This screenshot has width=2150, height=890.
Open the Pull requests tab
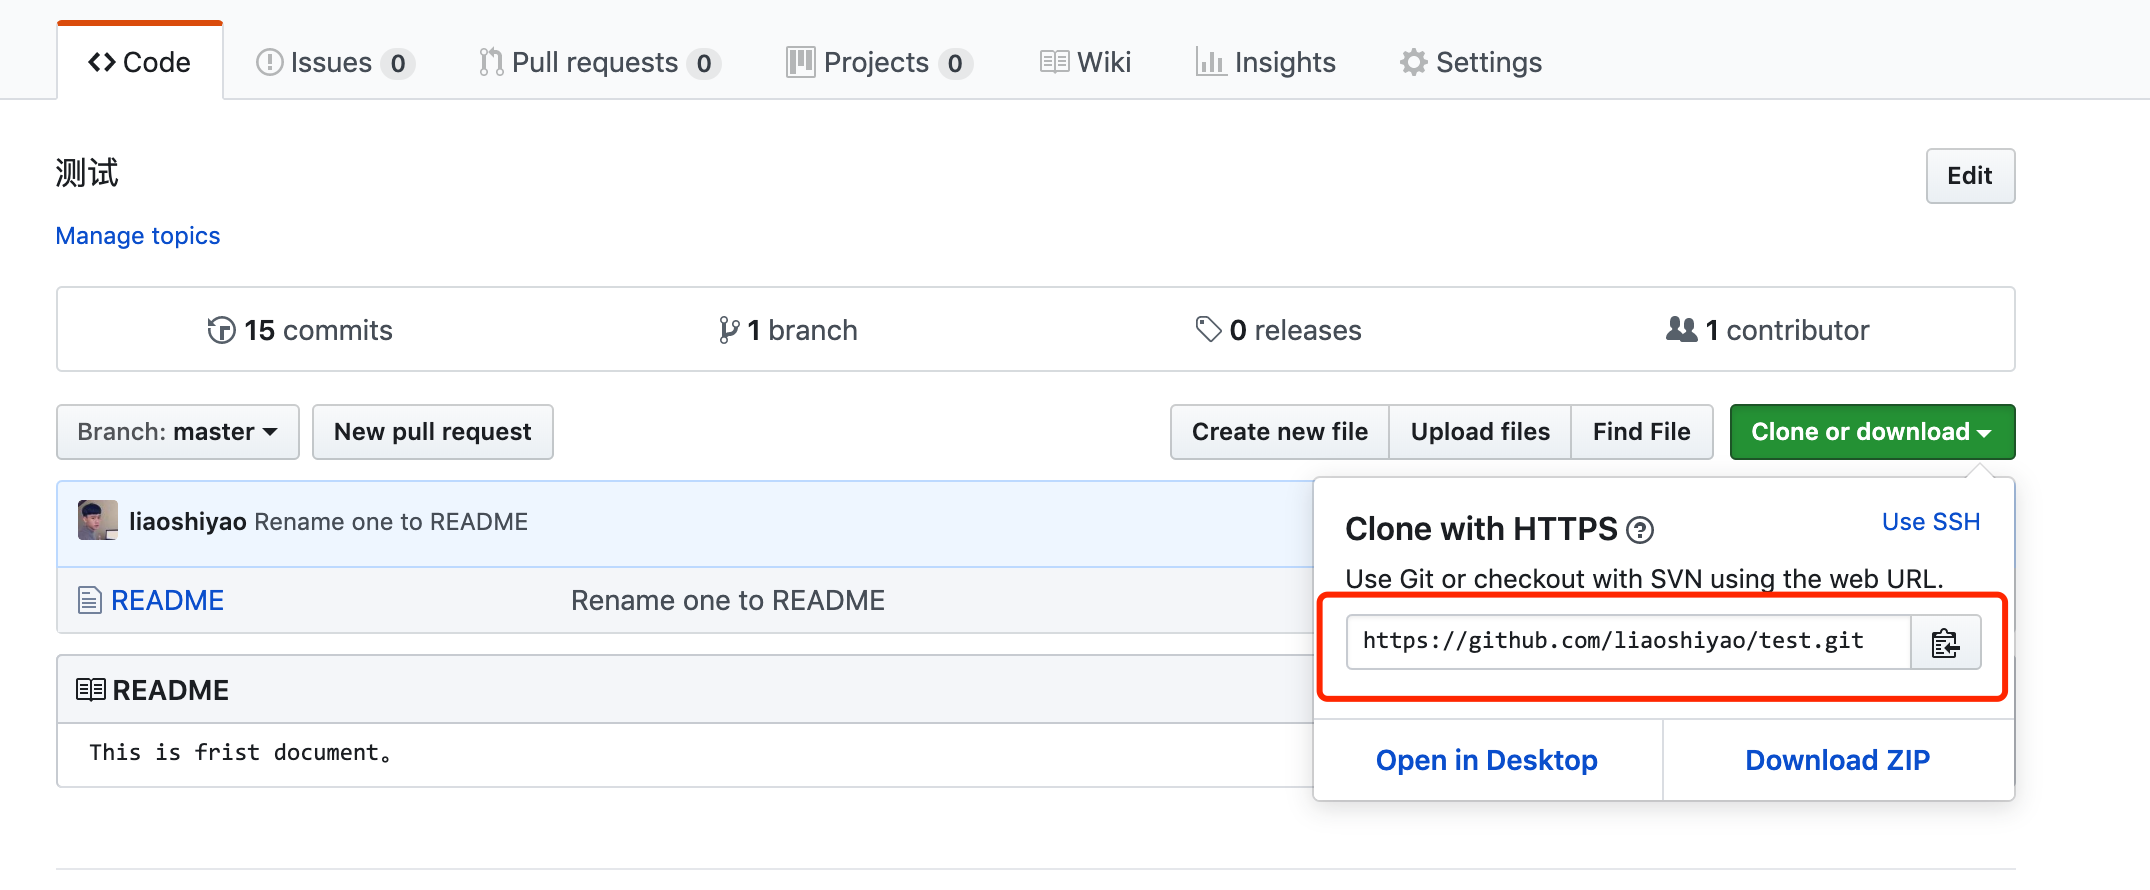point(599,62)
